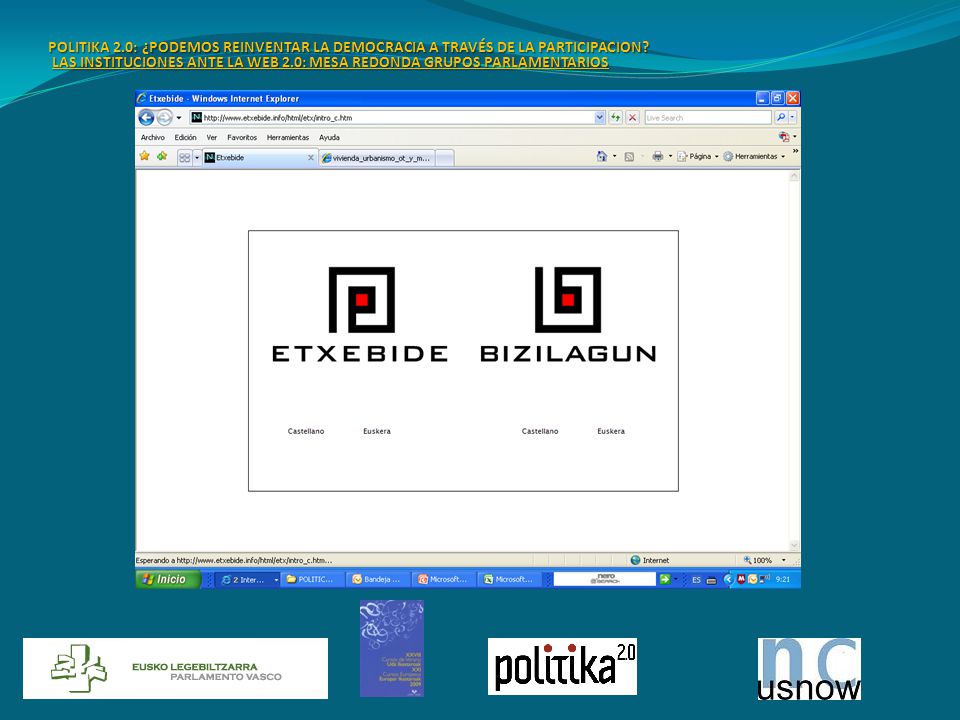Image resolution: width=960 pixels, height=720 pixels.
Task: Click Add to Favorites star-plus icon
Action: coord(162,156)
